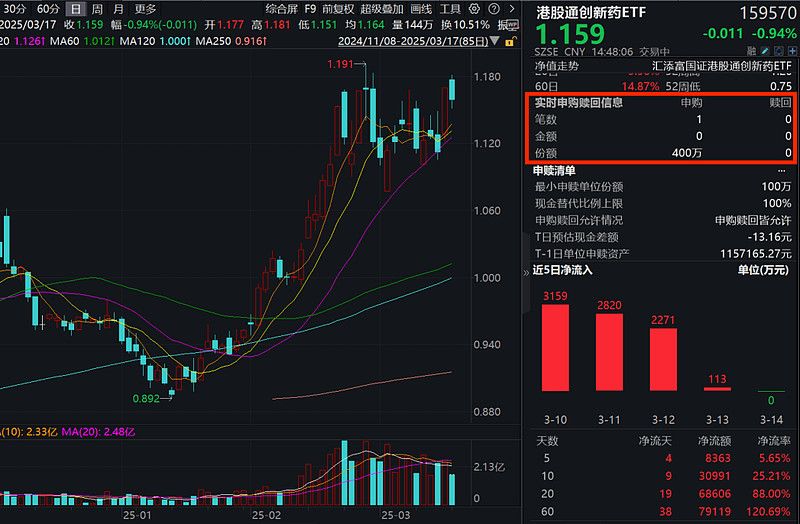Select the 月 monthly chart period
The width and height of the screenshot is (800, 524).
[118, 9]
